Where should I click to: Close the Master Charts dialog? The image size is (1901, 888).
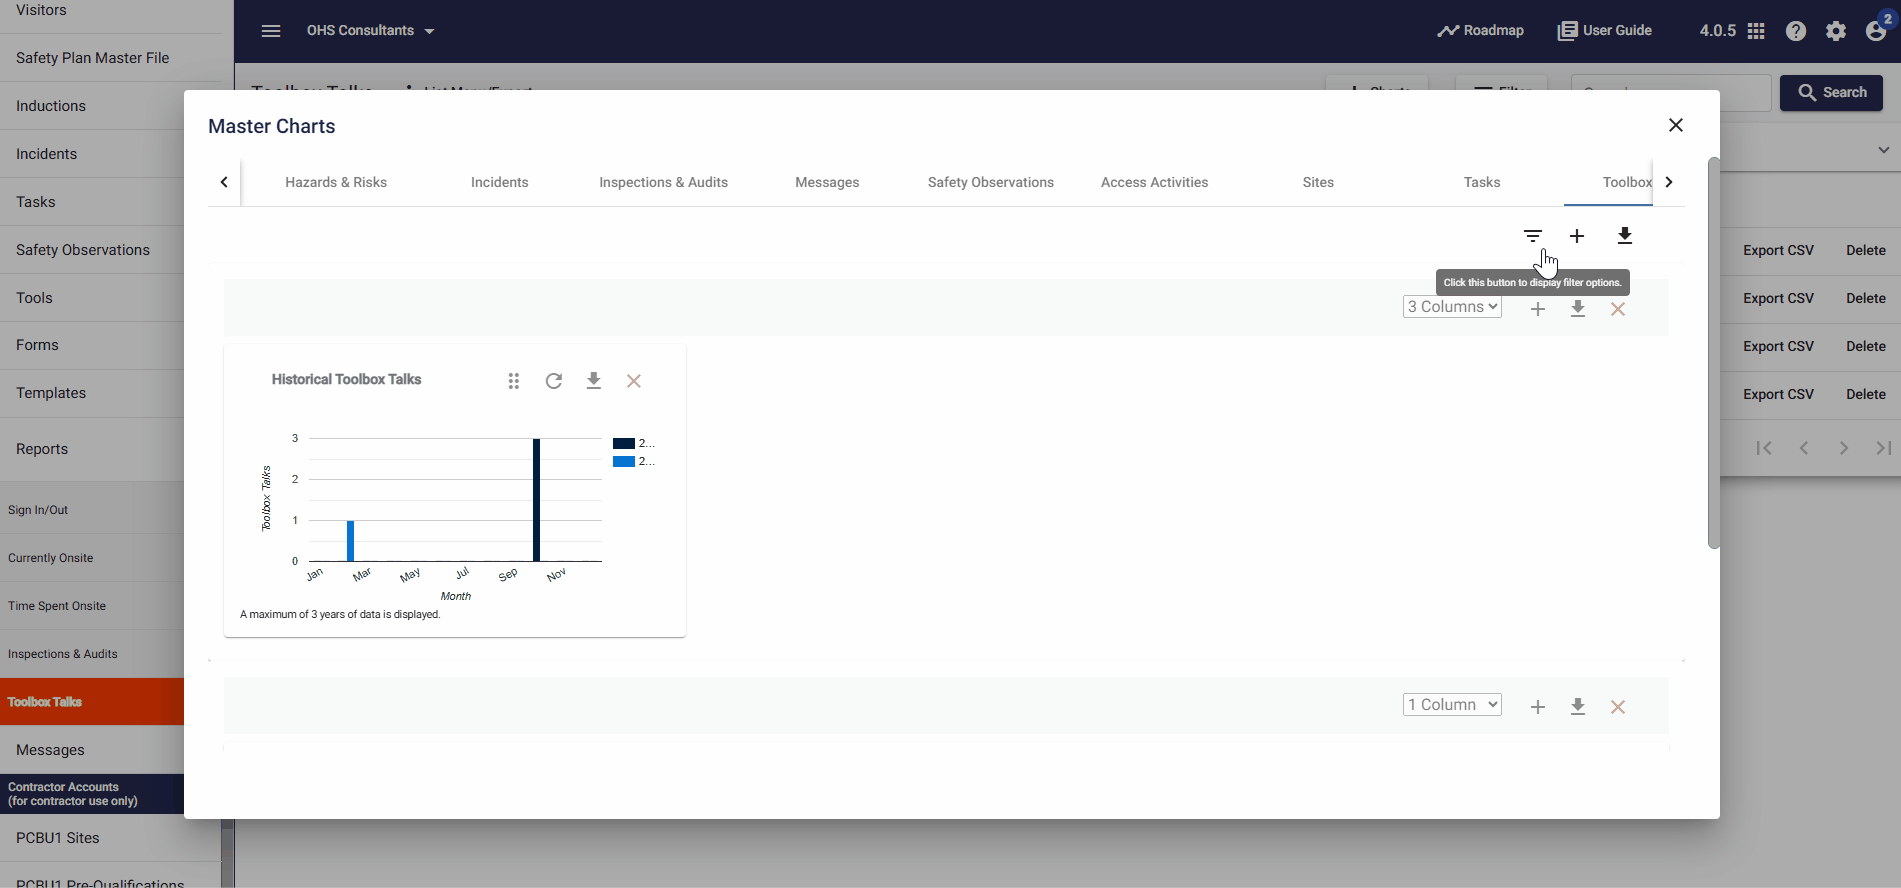pos(1676,125)
